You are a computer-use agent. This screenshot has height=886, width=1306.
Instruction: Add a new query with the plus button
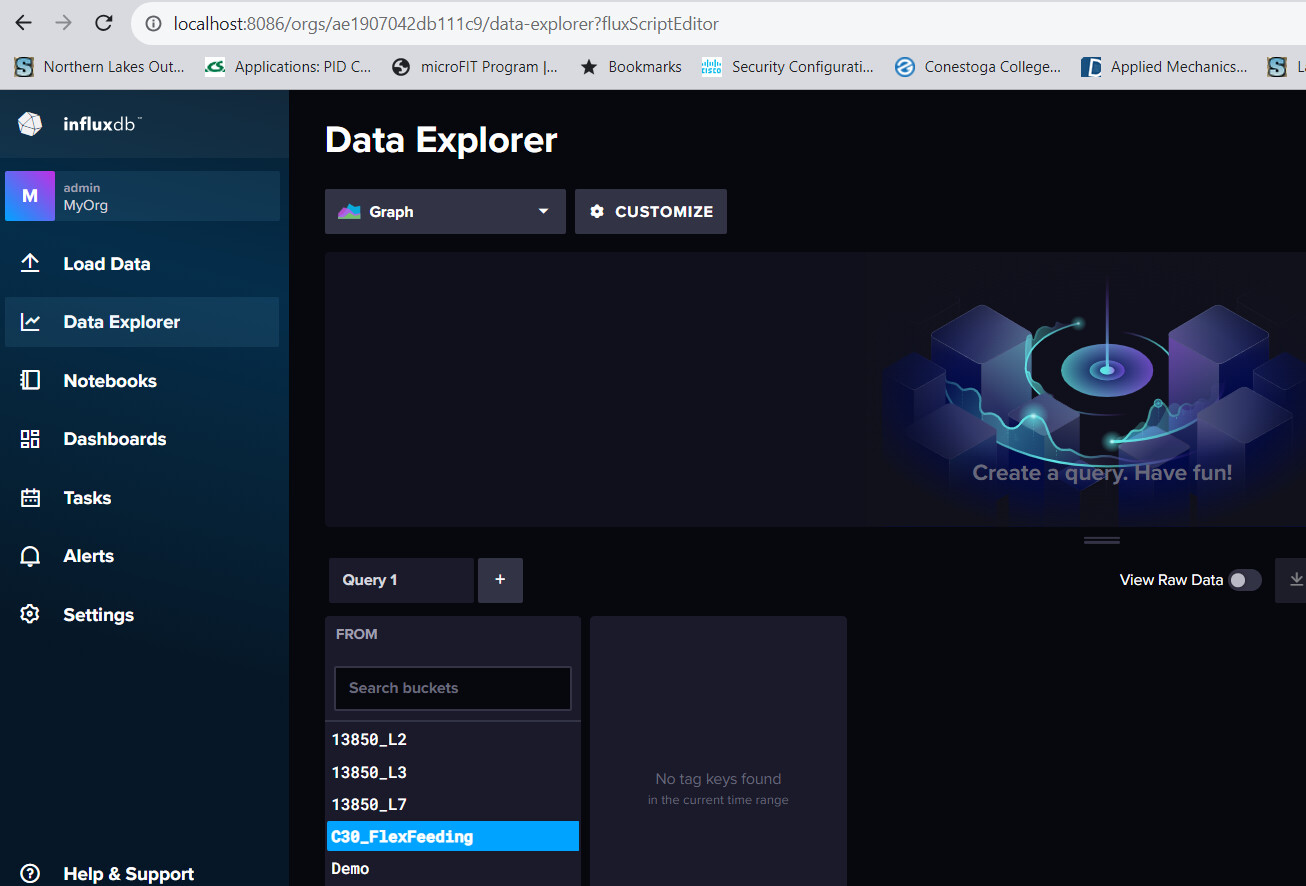click(x=500, y=580)
